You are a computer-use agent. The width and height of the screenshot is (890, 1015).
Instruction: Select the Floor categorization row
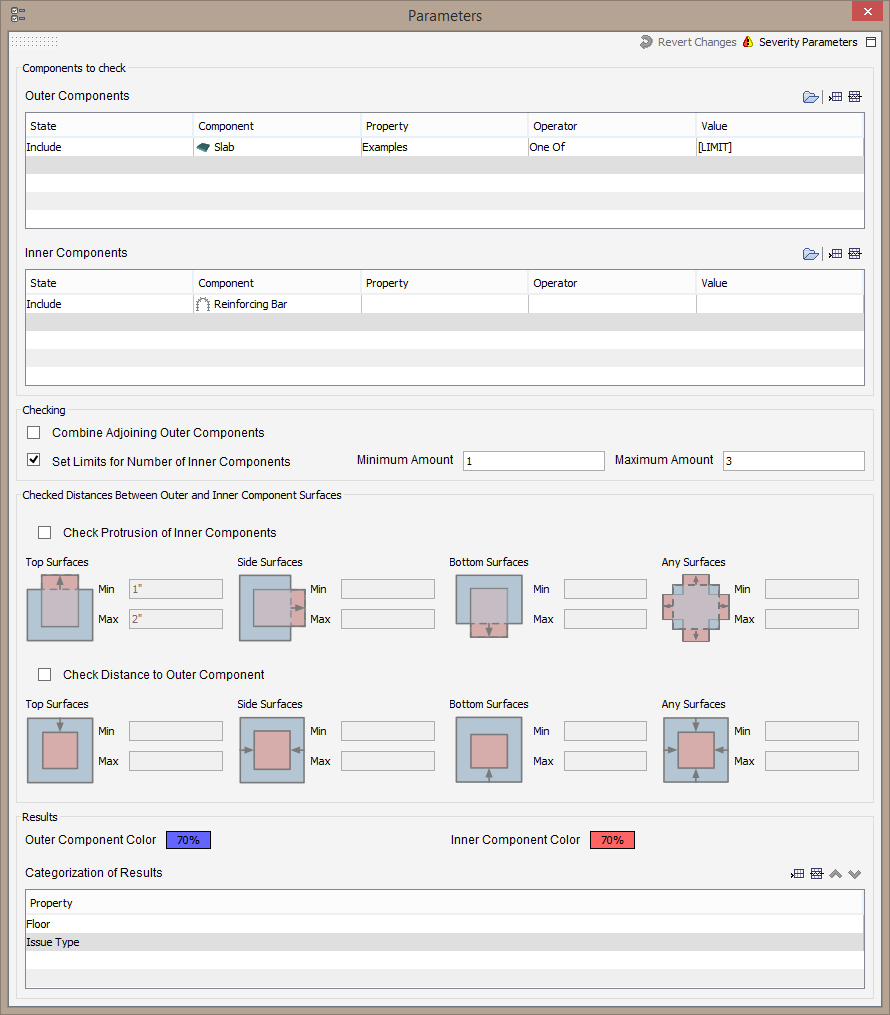pos(445,924)
